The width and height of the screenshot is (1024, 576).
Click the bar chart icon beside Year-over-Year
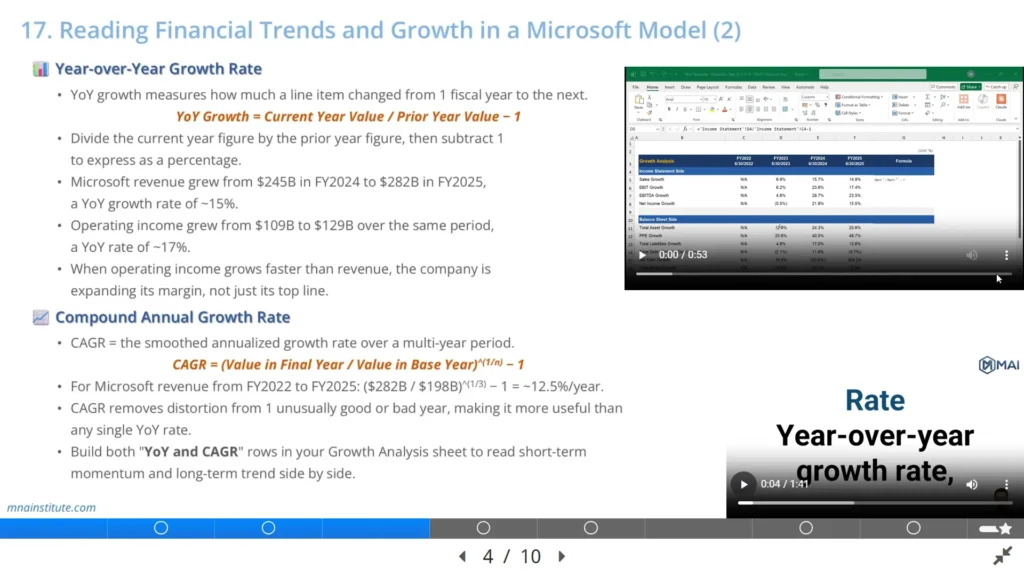pos(40,69)
